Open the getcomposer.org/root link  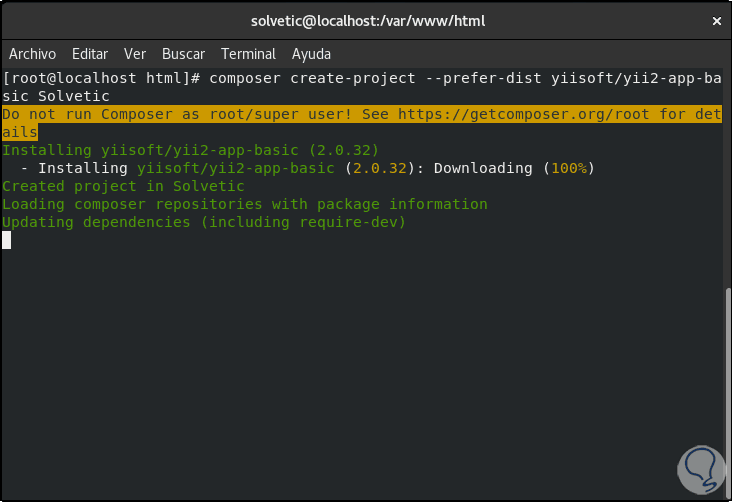[513, 114]
